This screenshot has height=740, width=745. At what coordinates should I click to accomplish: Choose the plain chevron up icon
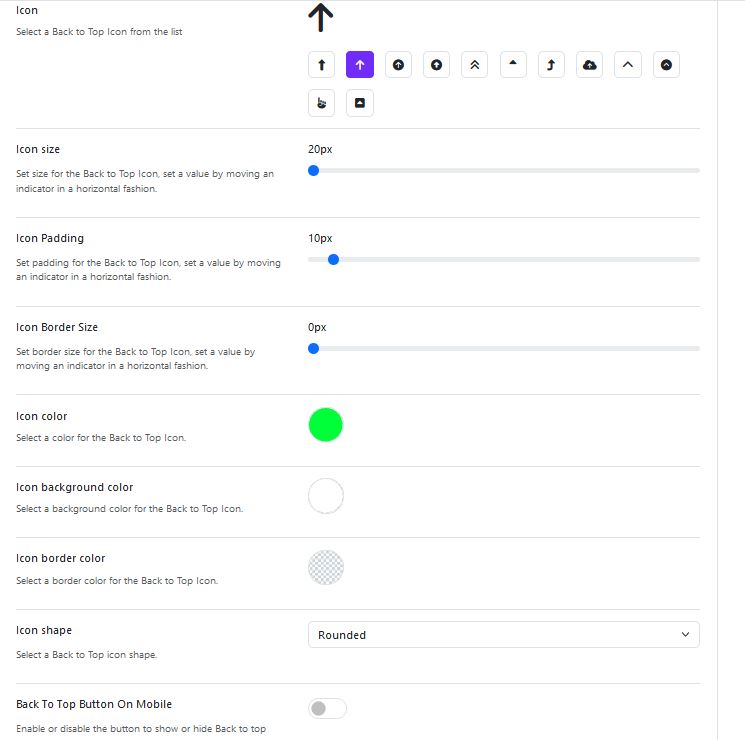(x=628, y=65)
